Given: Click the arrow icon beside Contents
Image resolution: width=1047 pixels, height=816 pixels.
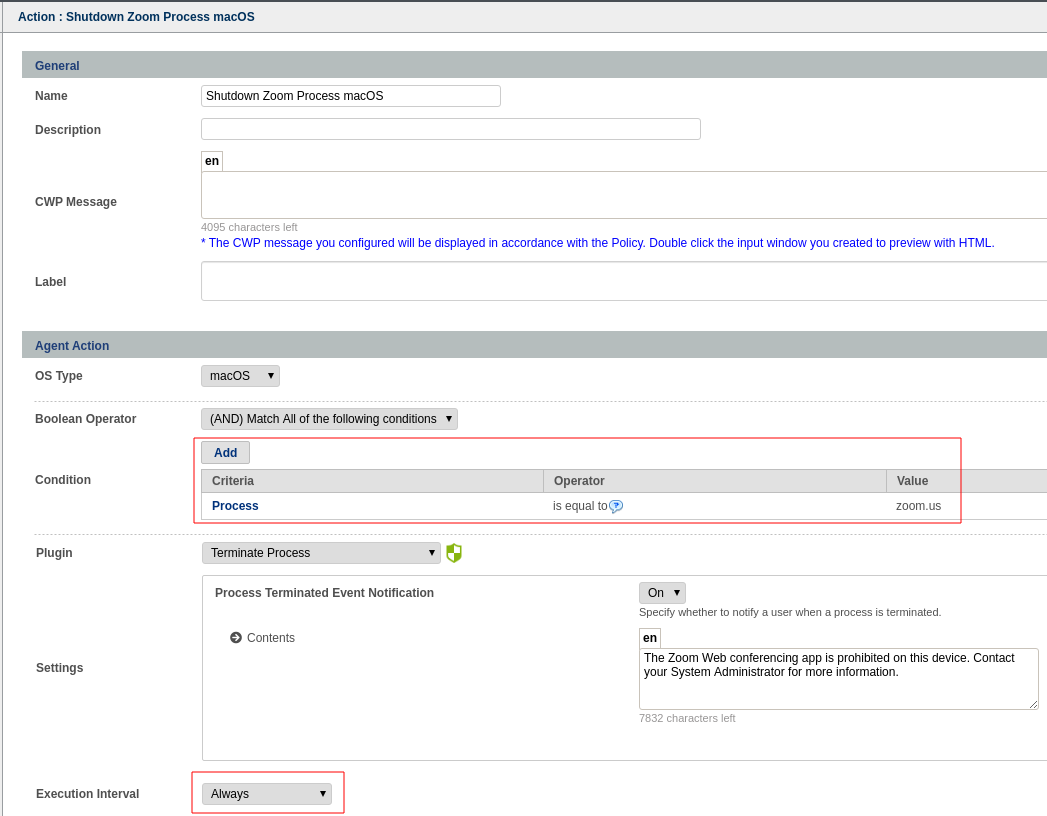Looking at the screenshot, I should click(x=236, y=638).
